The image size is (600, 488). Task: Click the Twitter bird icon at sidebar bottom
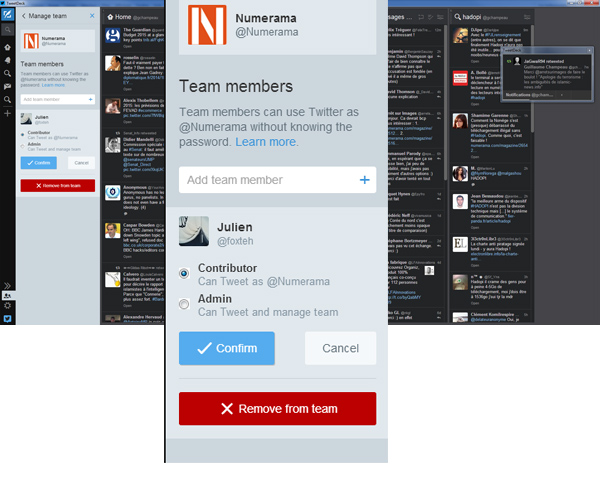(6, 319)
